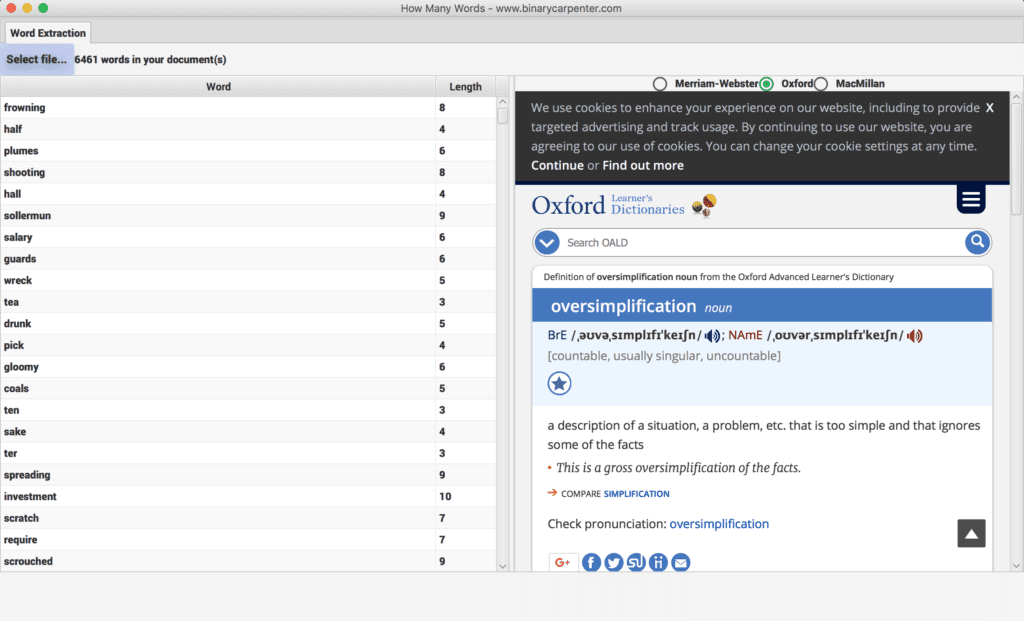Click word list scrollbar up arrow

[502, 102]
